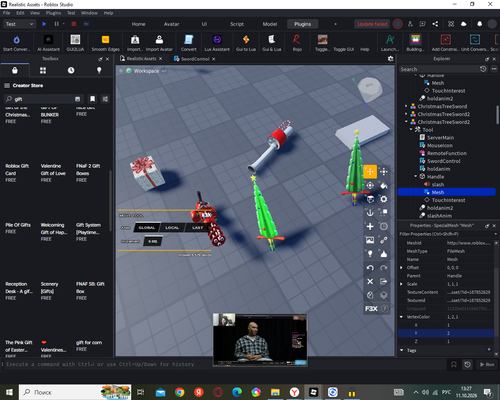Collapse the Handle node above slash
Image resolution: width=500 pixels, height=400 pixels.
[x=416, y=176]
